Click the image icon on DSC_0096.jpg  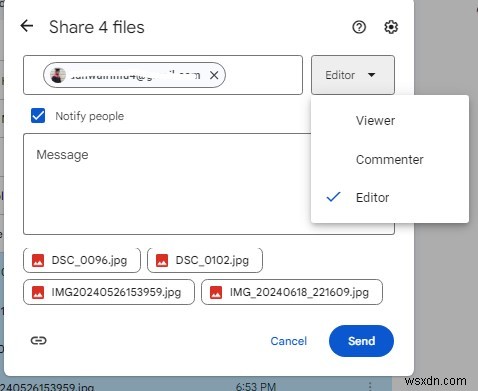coord(38,260)
